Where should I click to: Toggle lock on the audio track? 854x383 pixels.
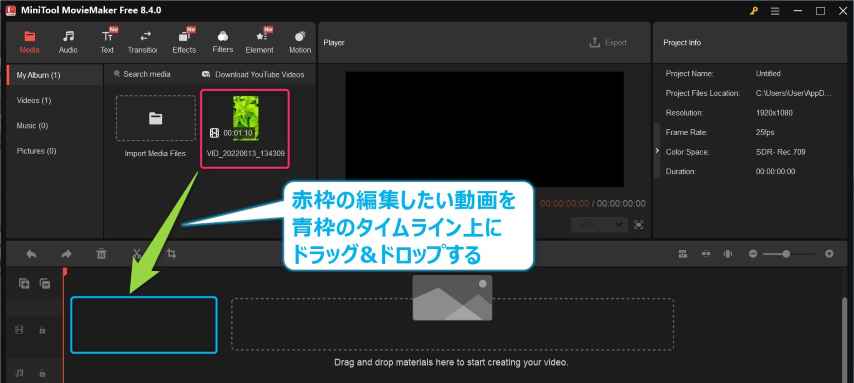click(x=42, y=374)
